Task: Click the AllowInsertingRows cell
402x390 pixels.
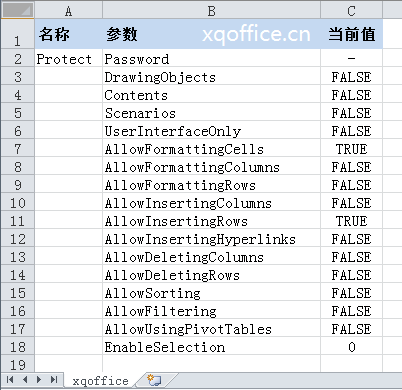Action: click(211, 221)
